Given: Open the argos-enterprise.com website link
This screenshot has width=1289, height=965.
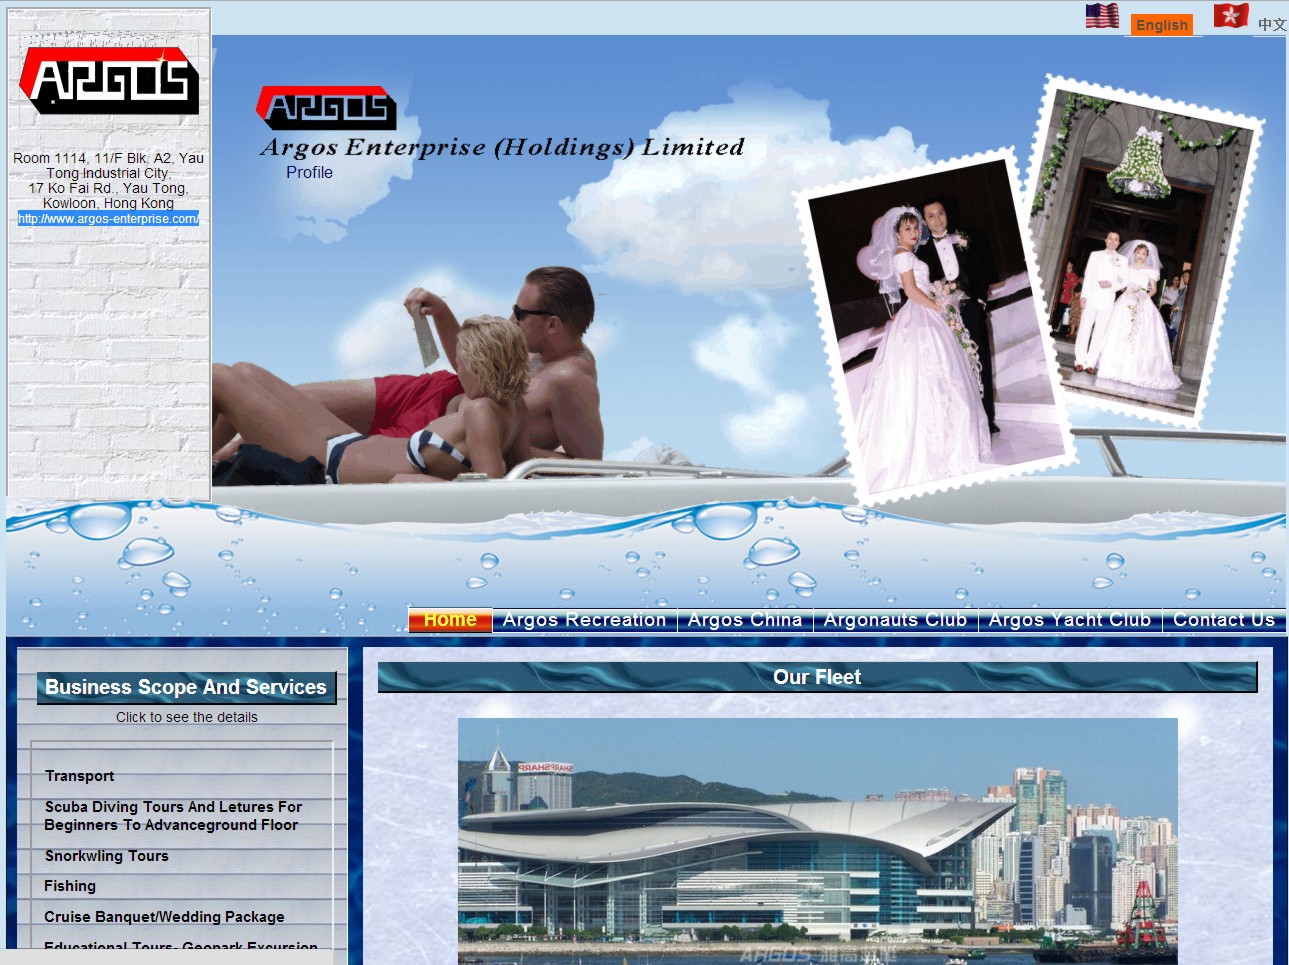Looking at the screenshot, I should tap(108, 219).
